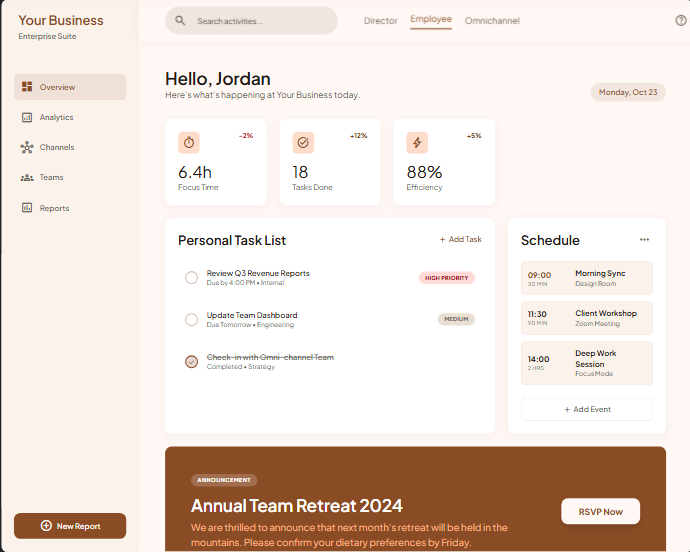Go to Analytics in the sidebar

[x=70, y=117]
